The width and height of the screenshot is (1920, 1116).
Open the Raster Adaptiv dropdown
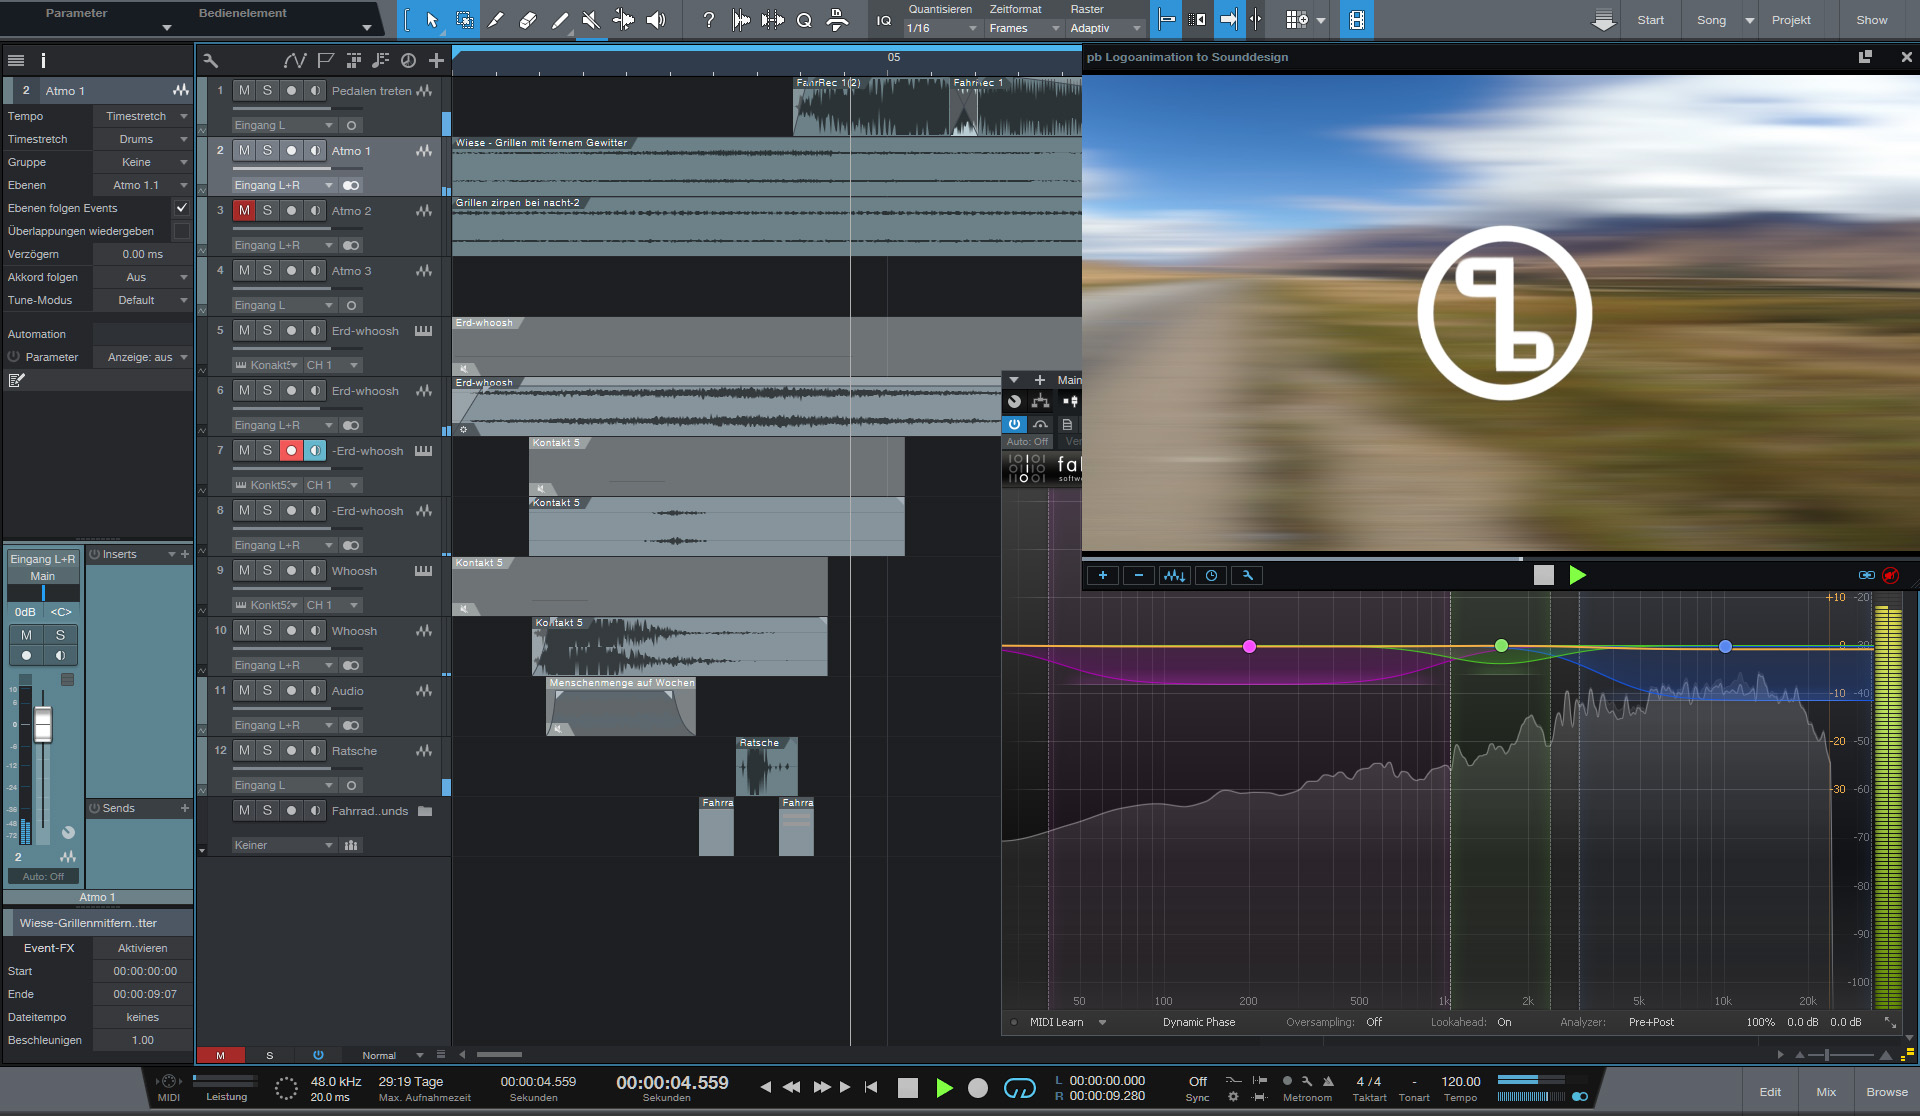1105,28
